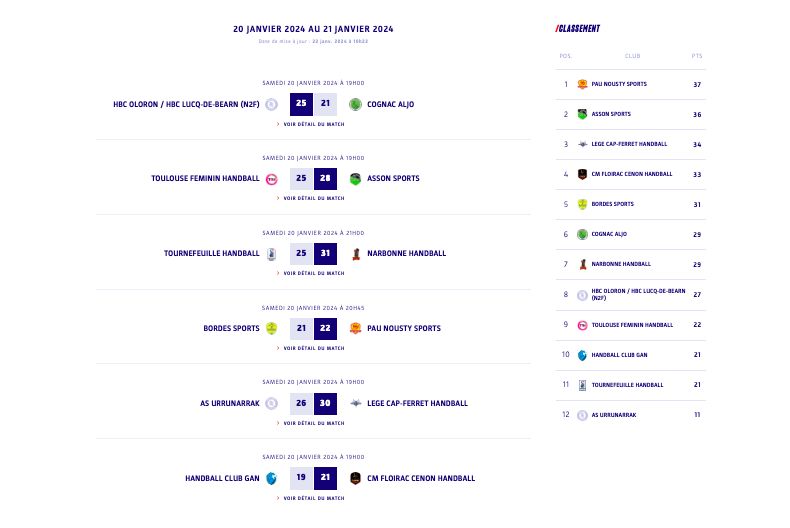Screen dimensions: 790x528
Task: Expand match details for Tournefeuille vs Narbonne
Action: tap(313, 273)
